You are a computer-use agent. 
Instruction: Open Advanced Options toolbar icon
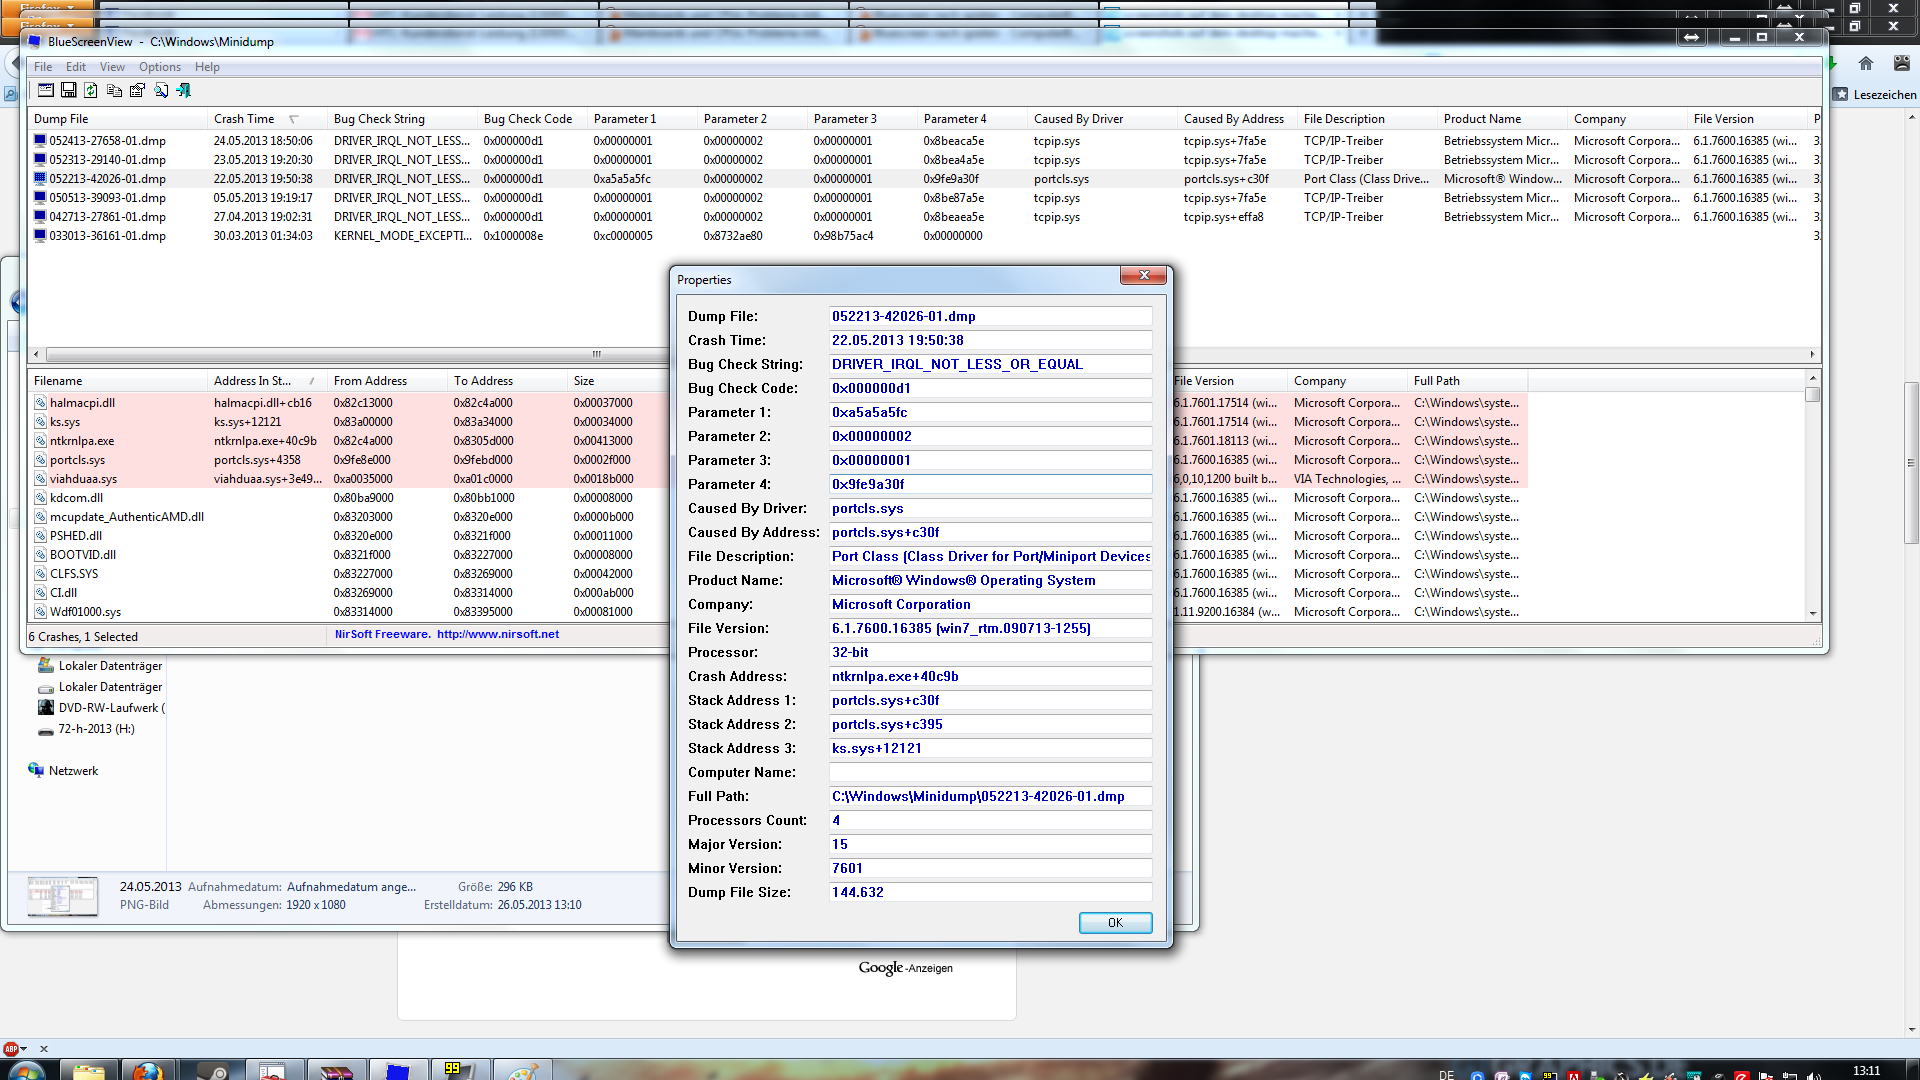[46, 90]
